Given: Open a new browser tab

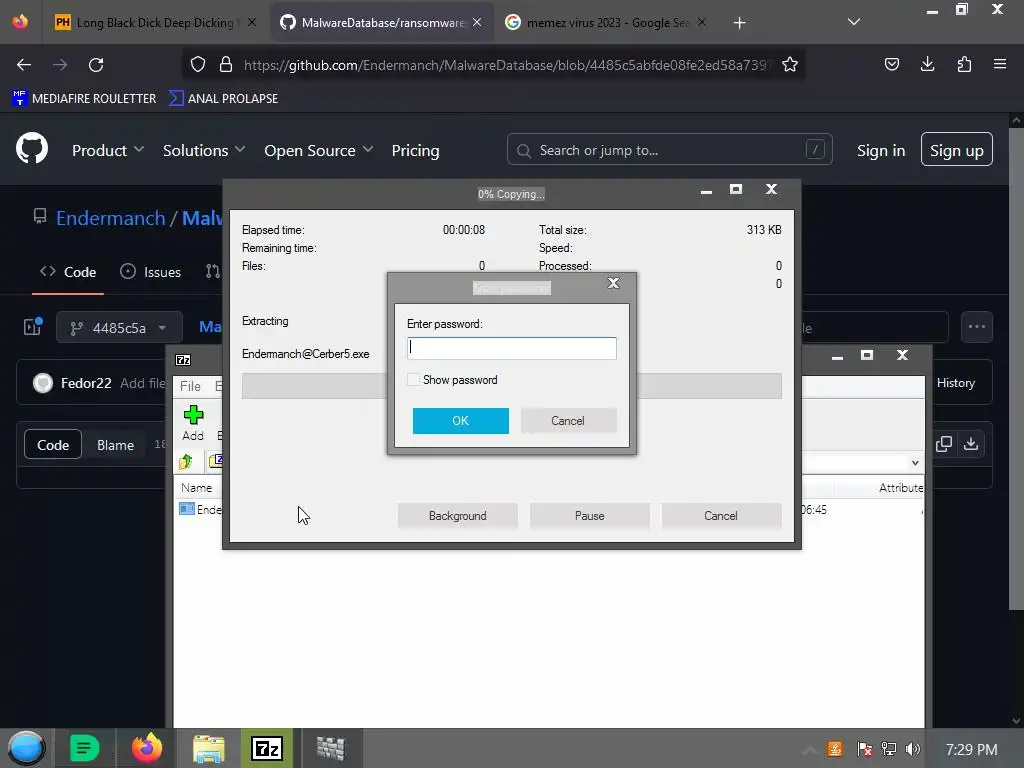Looking at the screenshot, I should [739, 23].
